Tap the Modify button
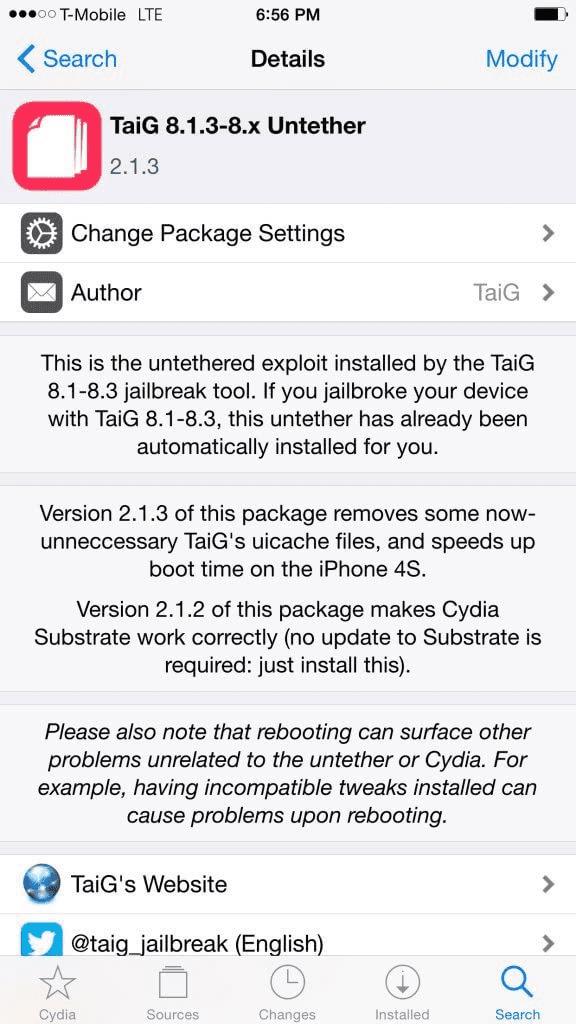 (522, 59)
